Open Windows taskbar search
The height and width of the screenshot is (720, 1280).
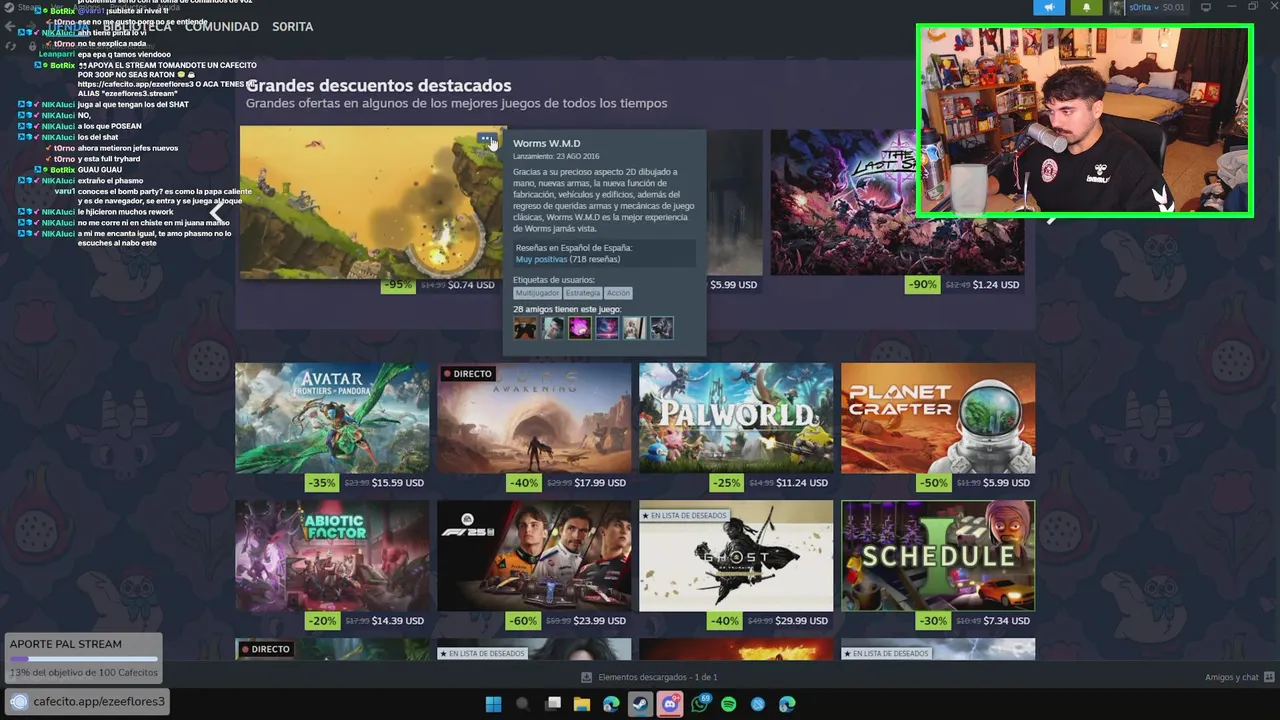tap(522, 704)
